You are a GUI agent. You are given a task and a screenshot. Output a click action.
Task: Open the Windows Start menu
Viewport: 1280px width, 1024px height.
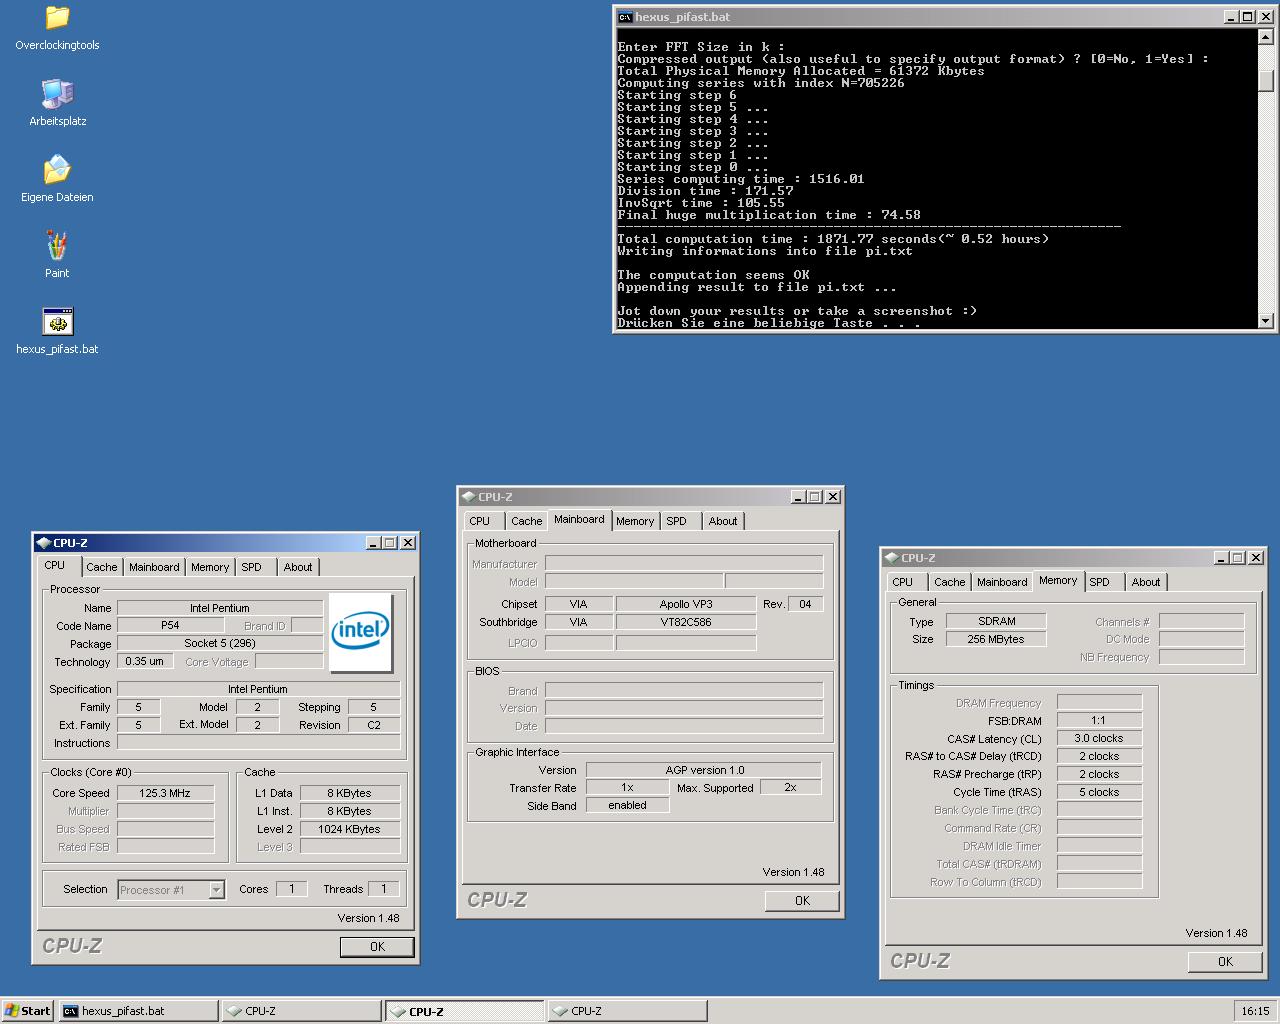tap(28, 1011)
